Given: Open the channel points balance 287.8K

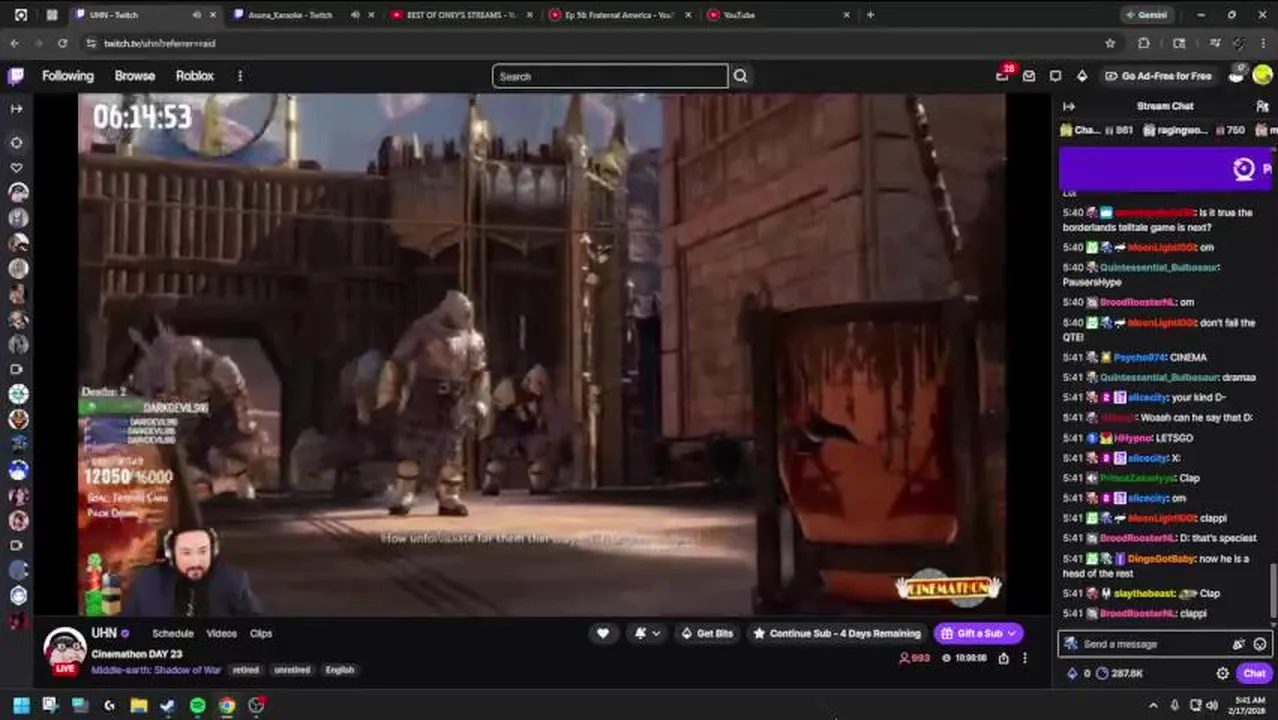Looking at the screenshot, I should (x=1120, y=673).
